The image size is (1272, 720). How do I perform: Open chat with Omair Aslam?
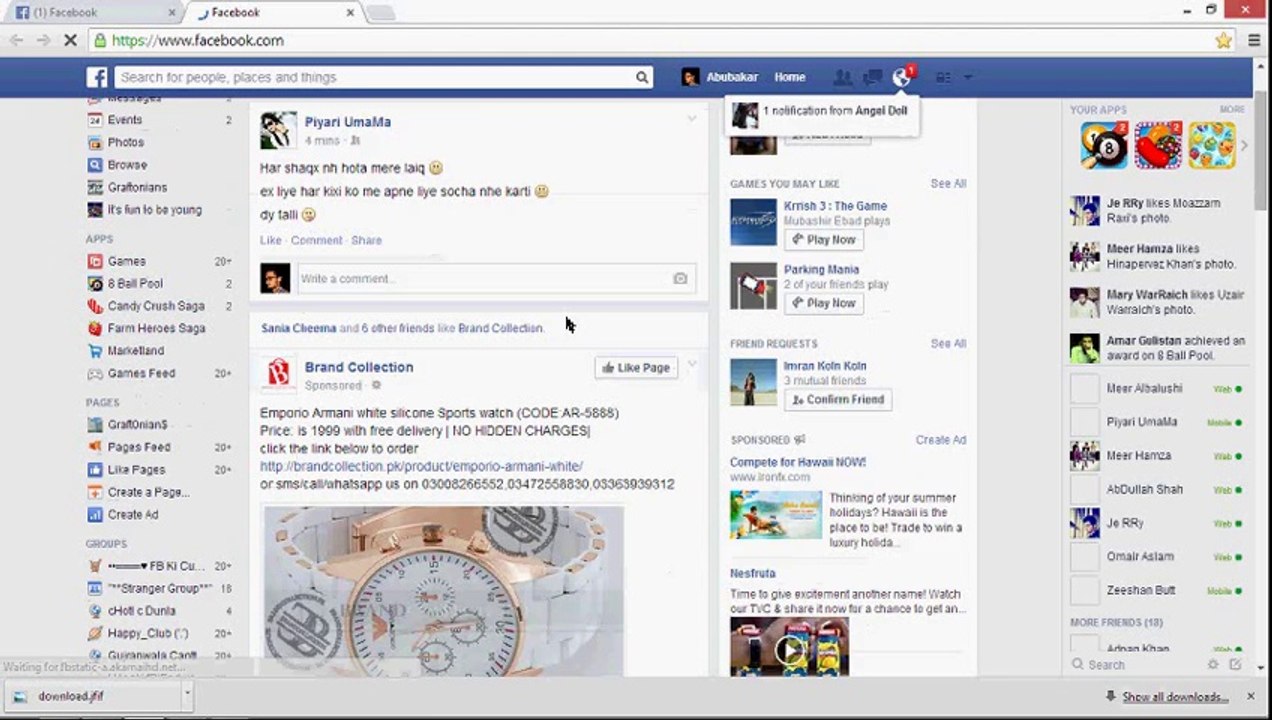pyautogui.click(x=1157, y=557)
